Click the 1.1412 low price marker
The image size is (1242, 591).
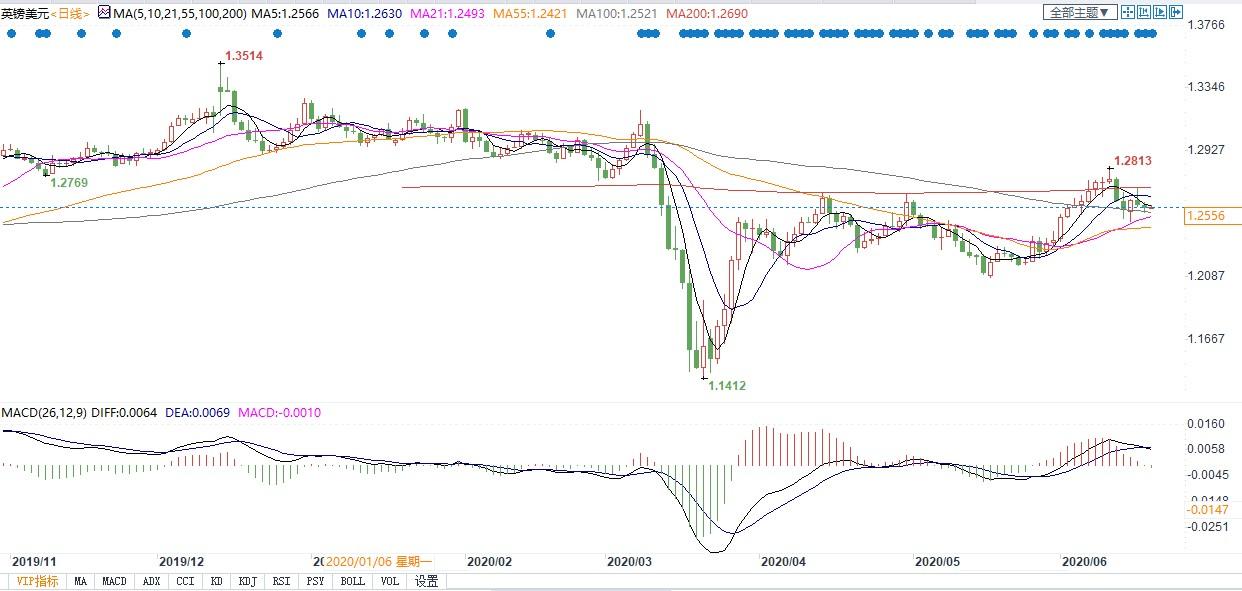coord(726,385)
